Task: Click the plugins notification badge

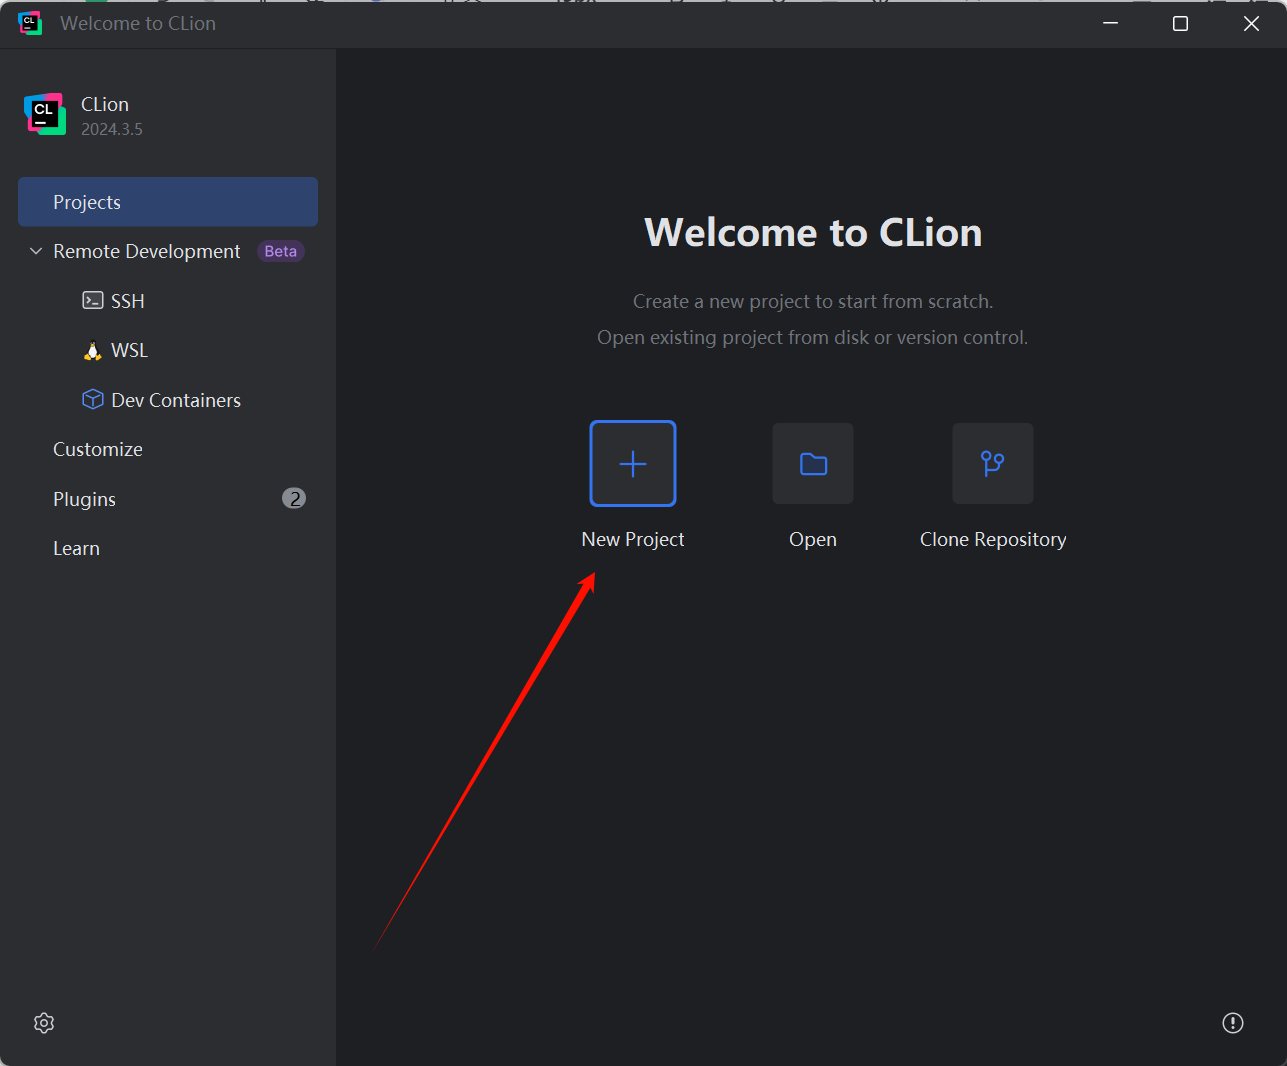Action: [x=293, y=497]
